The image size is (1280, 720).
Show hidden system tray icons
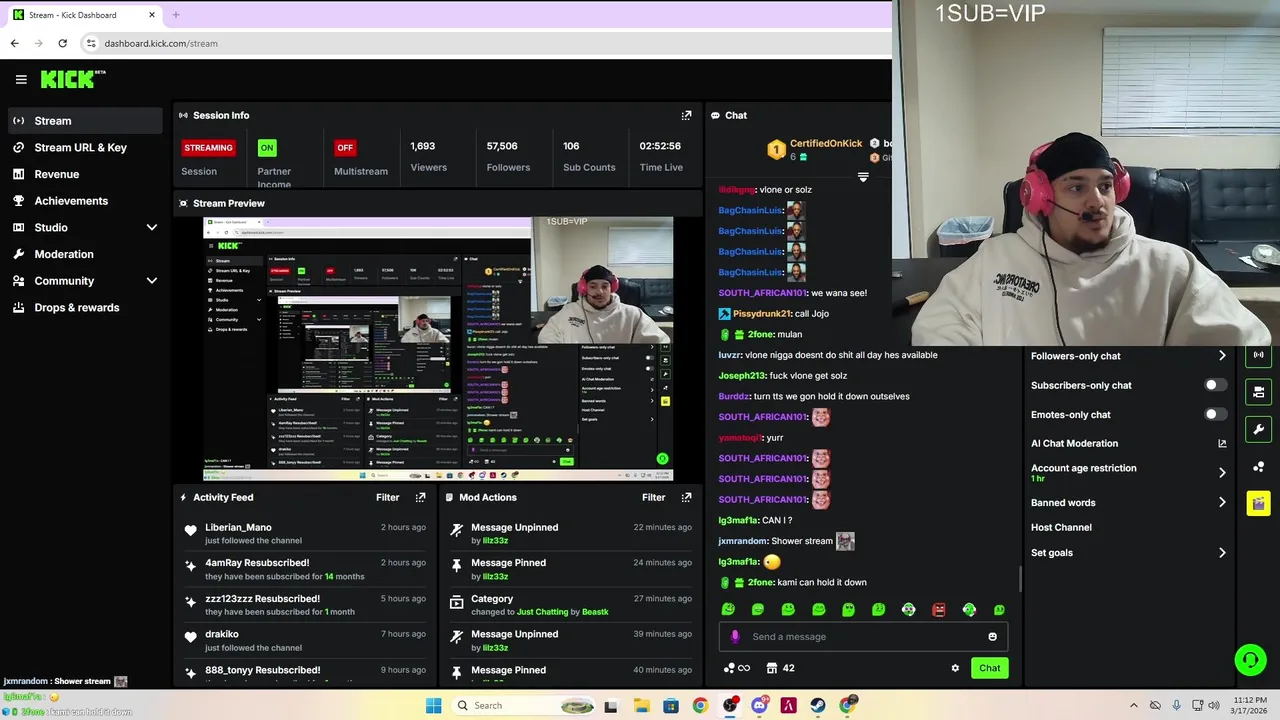click(x=1133, y=706)
